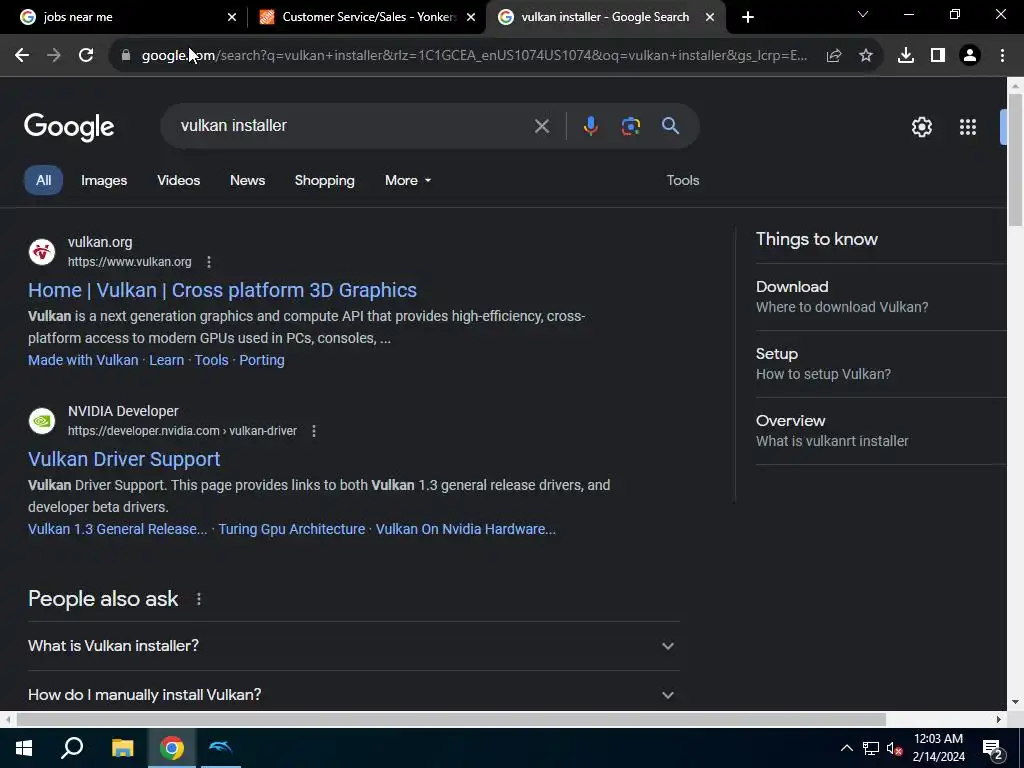Go back using browser back arrow
This screenshot has height=768, width=1024.
pos(22,56)
